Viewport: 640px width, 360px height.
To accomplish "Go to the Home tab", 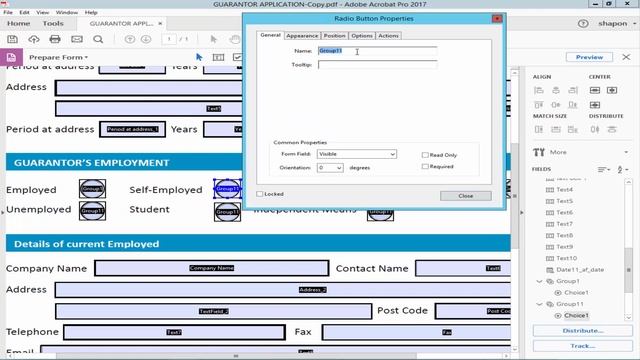I will [x=18, y=24].
